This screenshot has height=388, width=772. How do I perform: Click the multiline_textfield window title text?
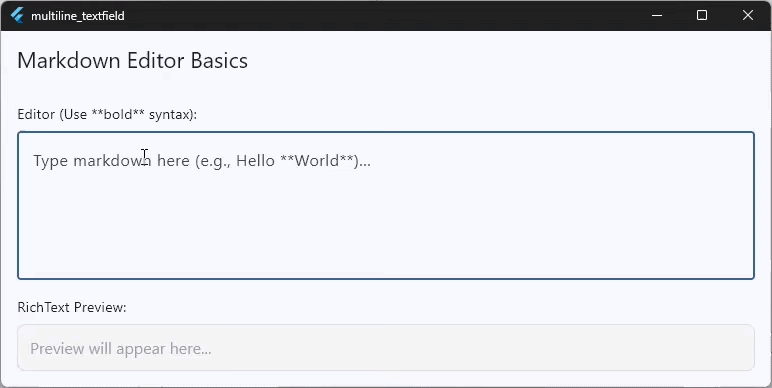click(78, 16)
